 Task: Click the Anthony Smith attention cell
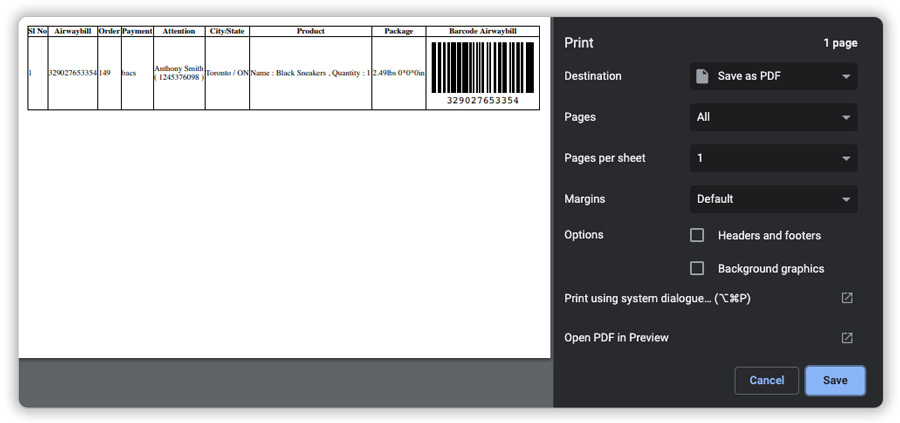tap(179, 73)
